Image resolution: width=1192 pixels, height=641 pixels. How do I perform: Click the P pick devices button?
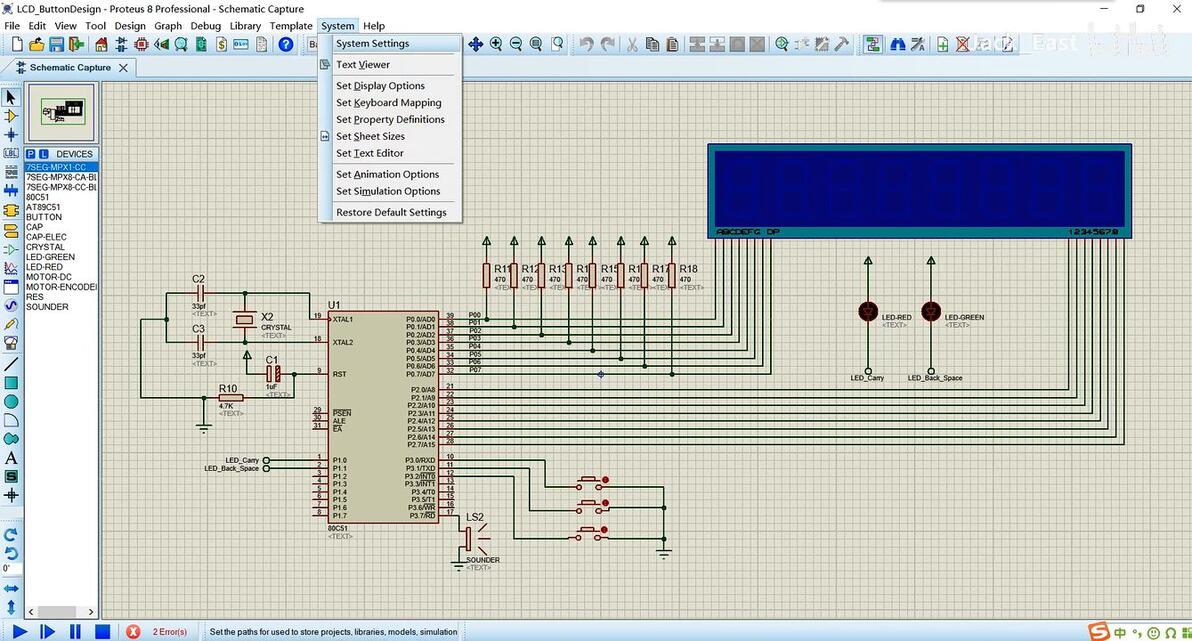(31, 154)
